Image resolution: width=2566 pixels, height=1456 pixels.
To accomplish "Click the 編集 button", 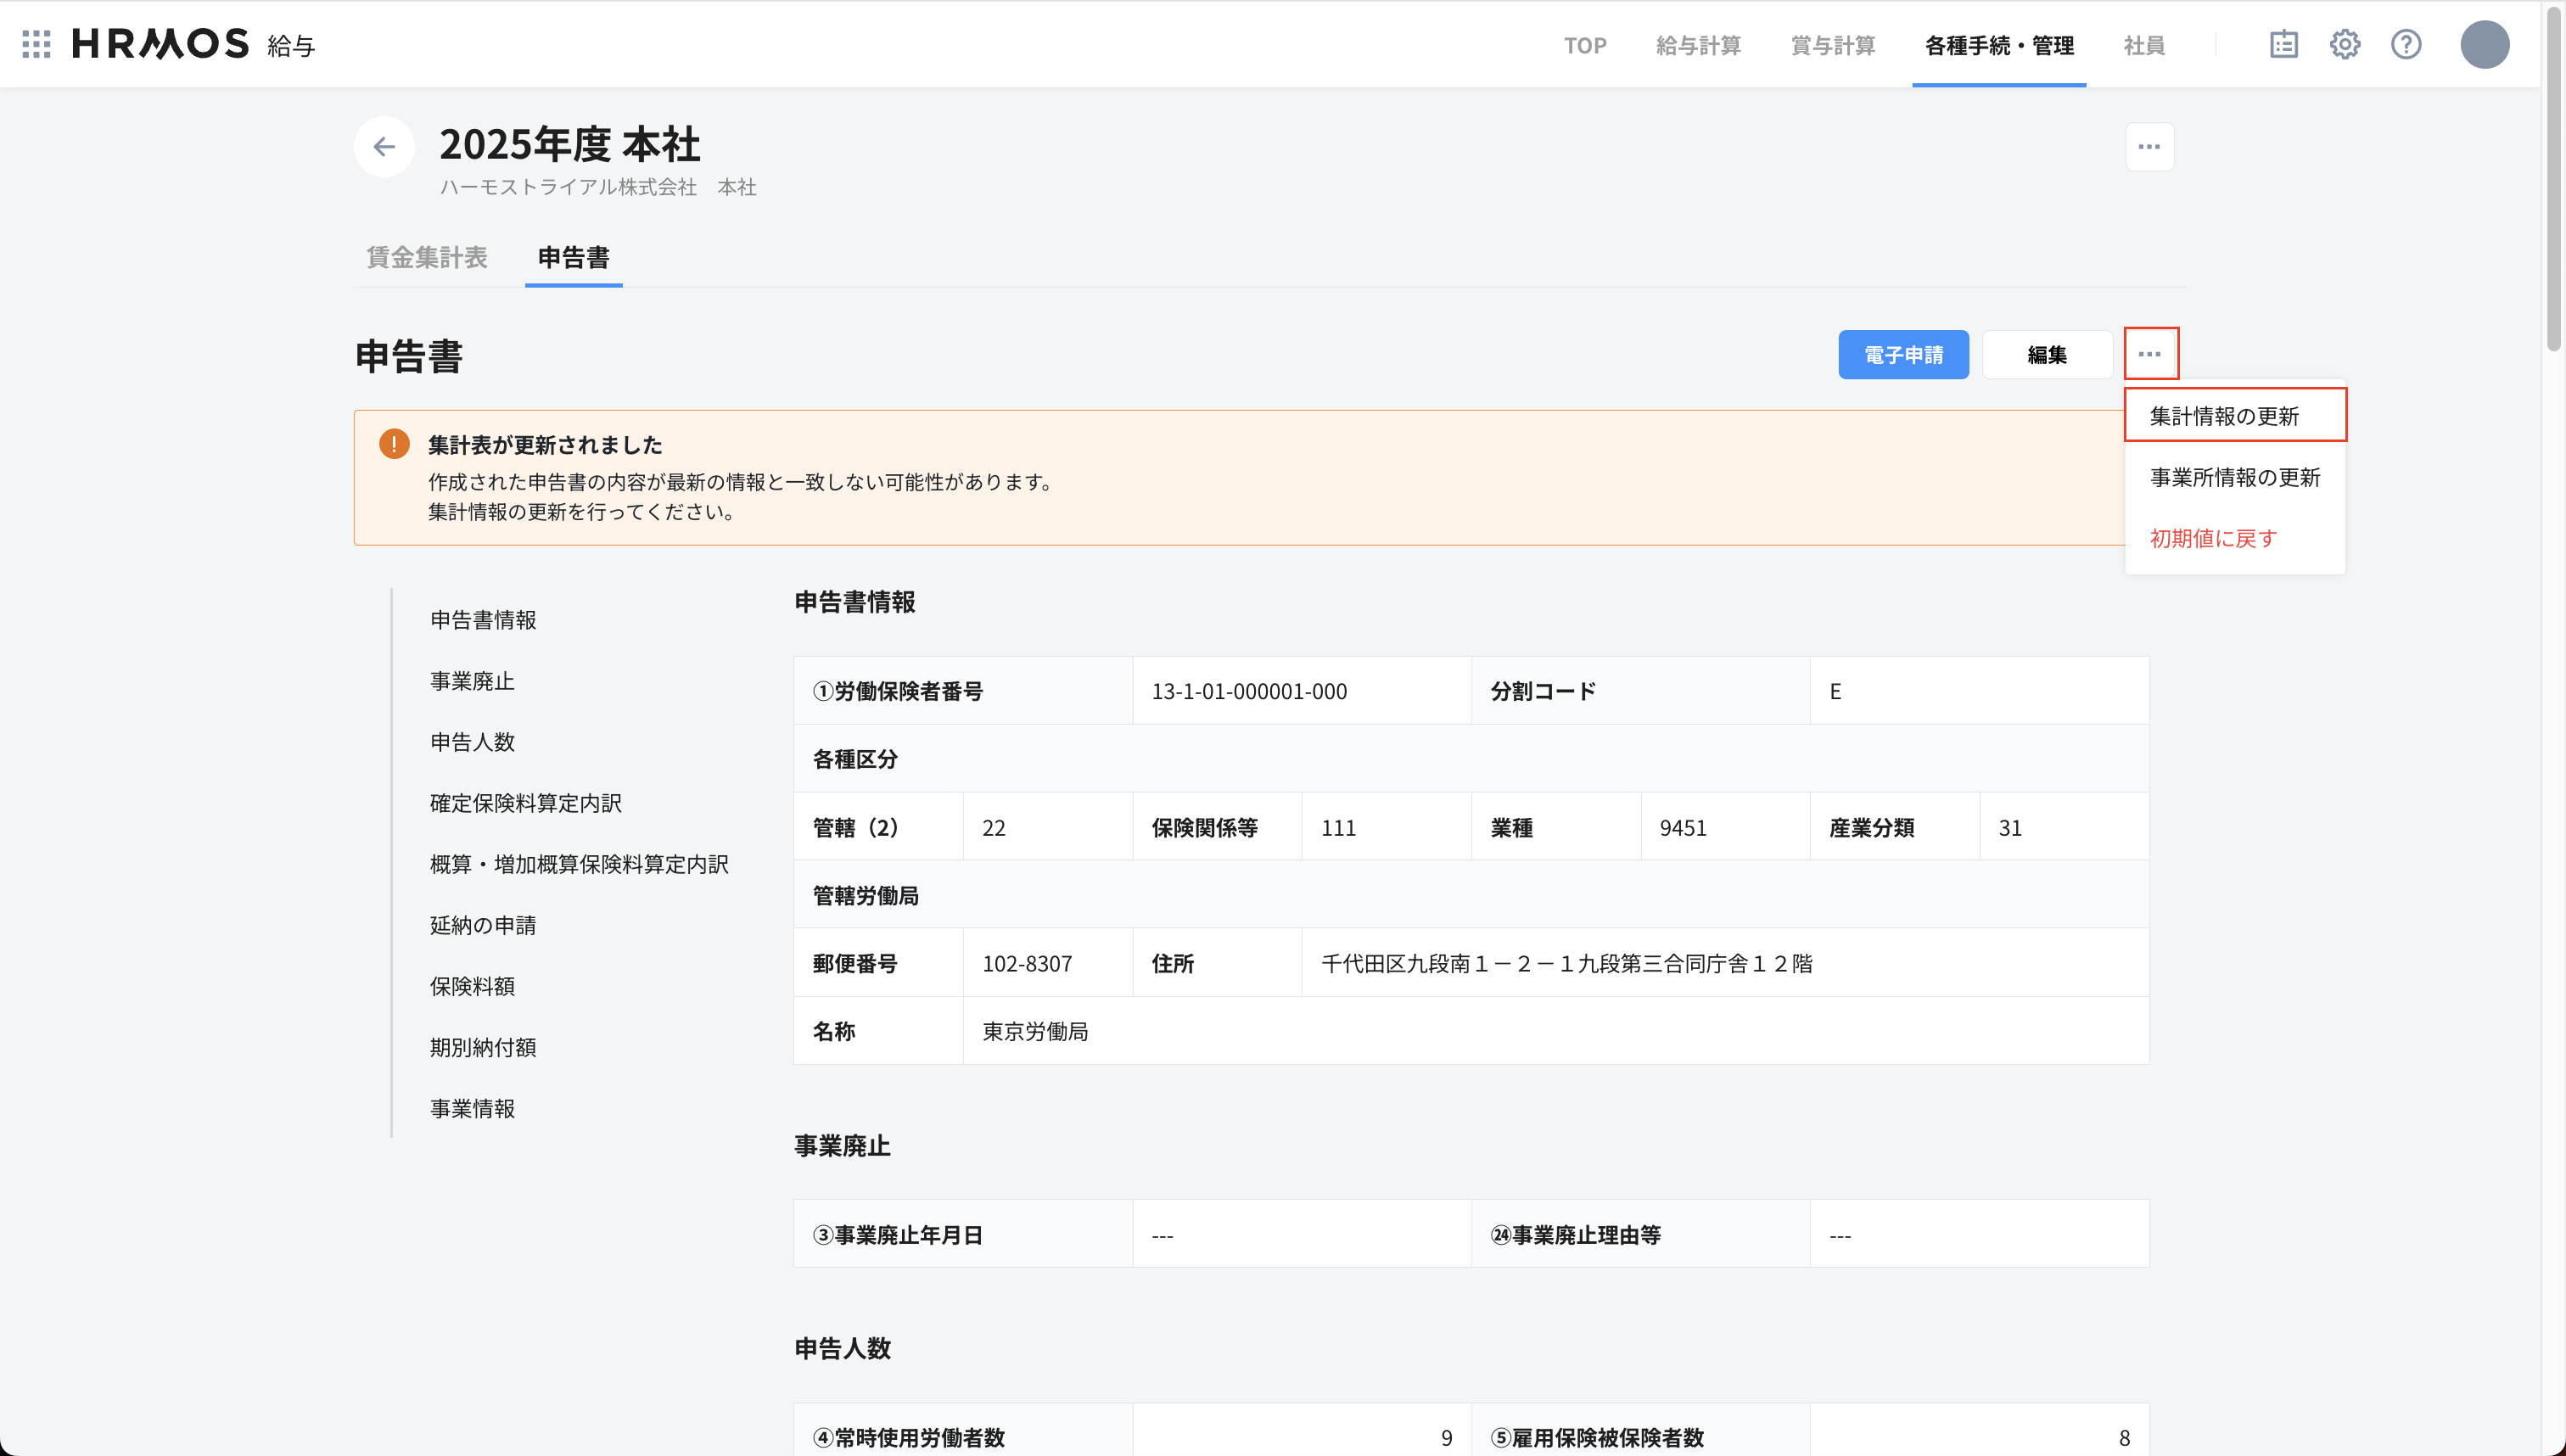I will (x=2047, y=353).
